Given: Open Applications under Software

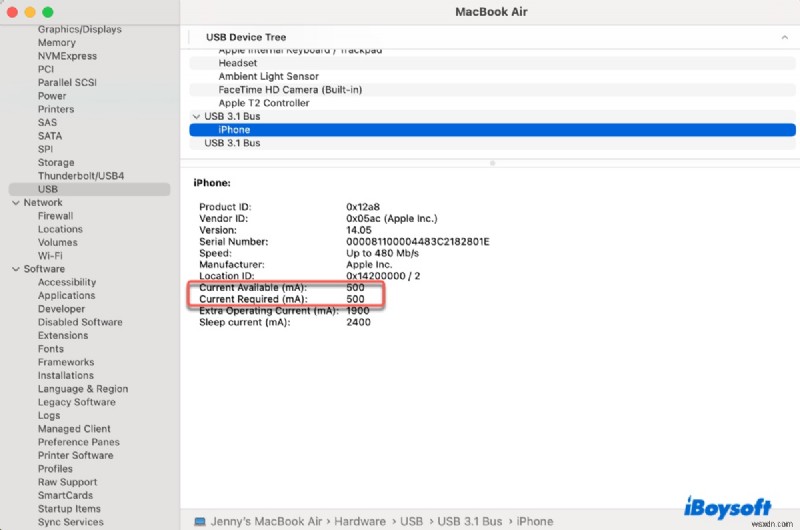Looking at the screenshot, I should coord(66,295).
